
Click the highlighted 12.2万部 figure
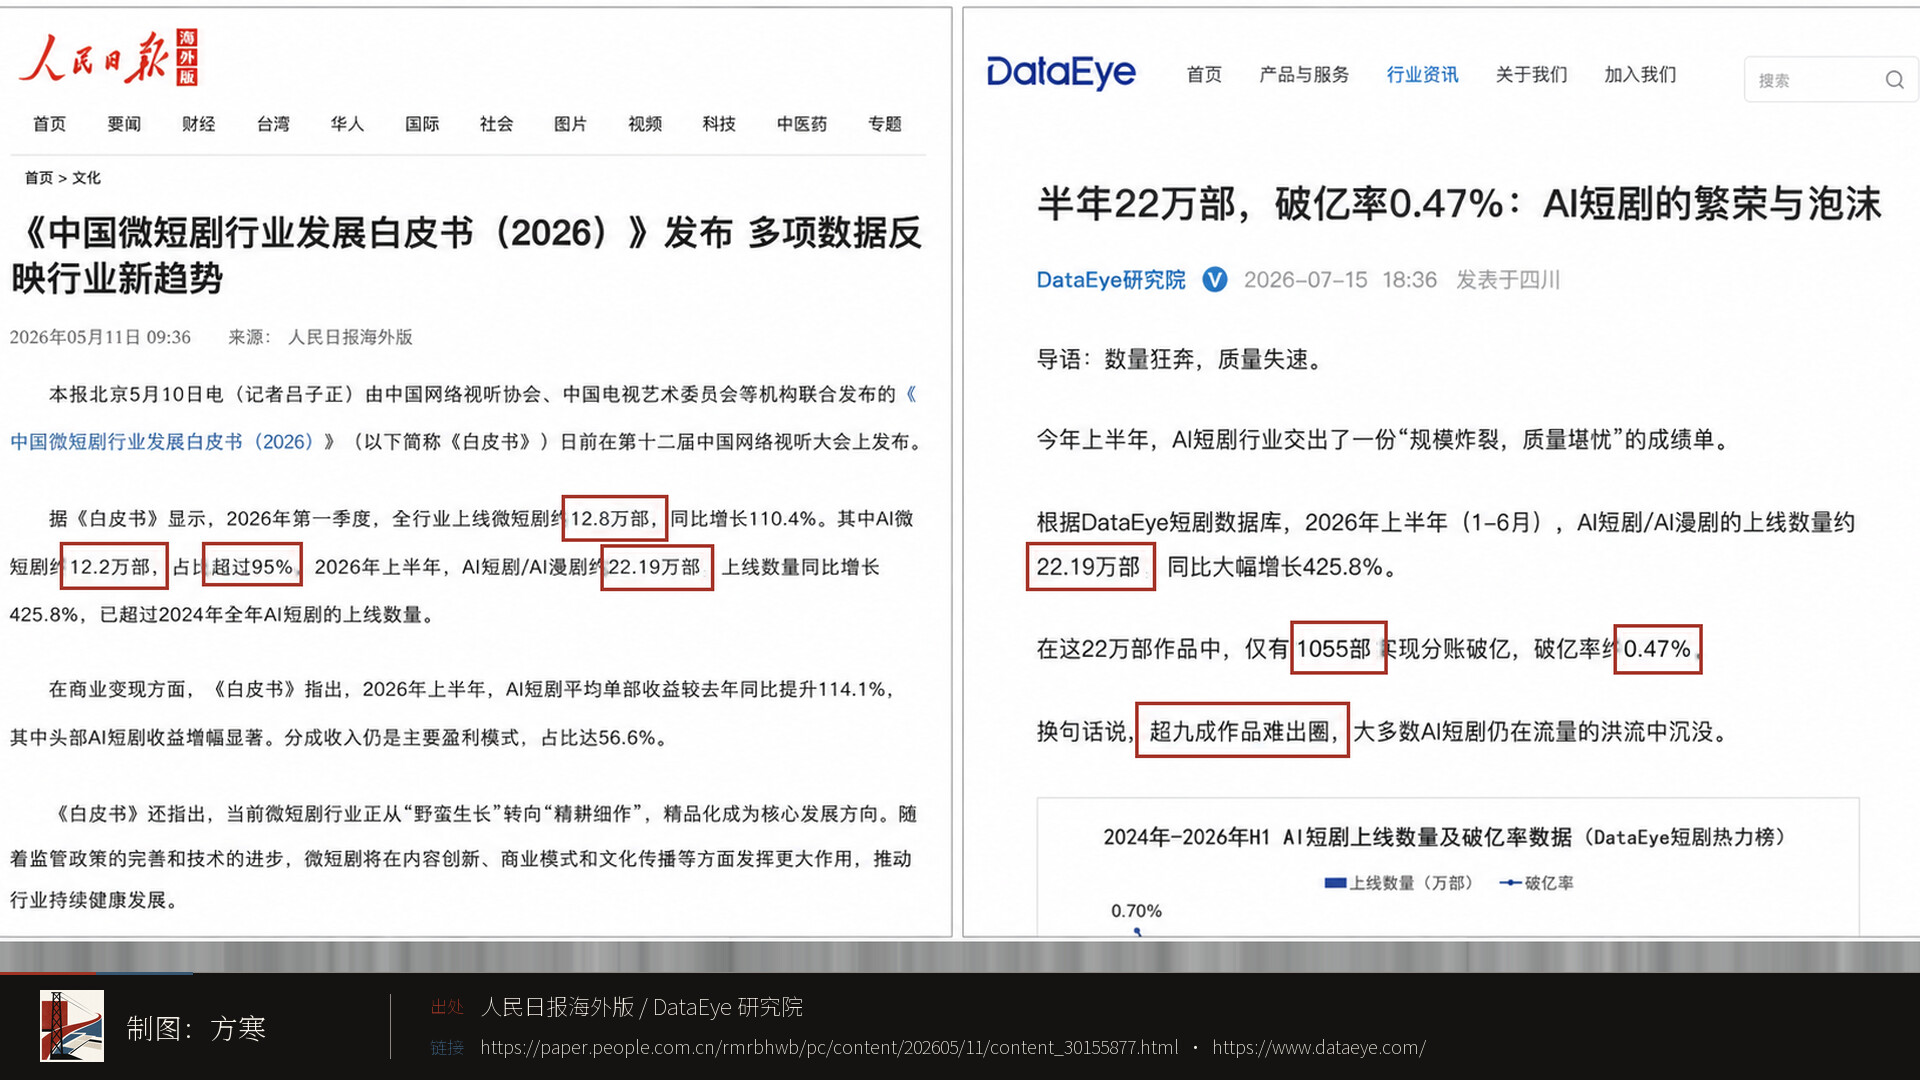[x=114, y=566]
